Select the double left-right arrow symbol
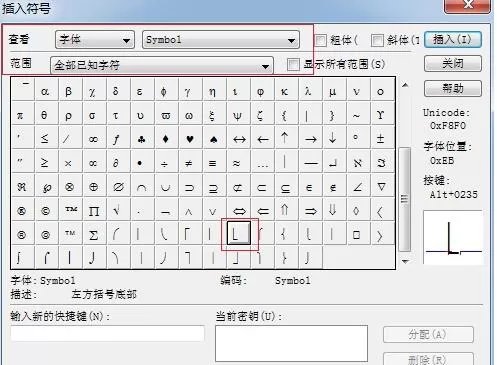 pyautogui.click(x=238, y=210)
